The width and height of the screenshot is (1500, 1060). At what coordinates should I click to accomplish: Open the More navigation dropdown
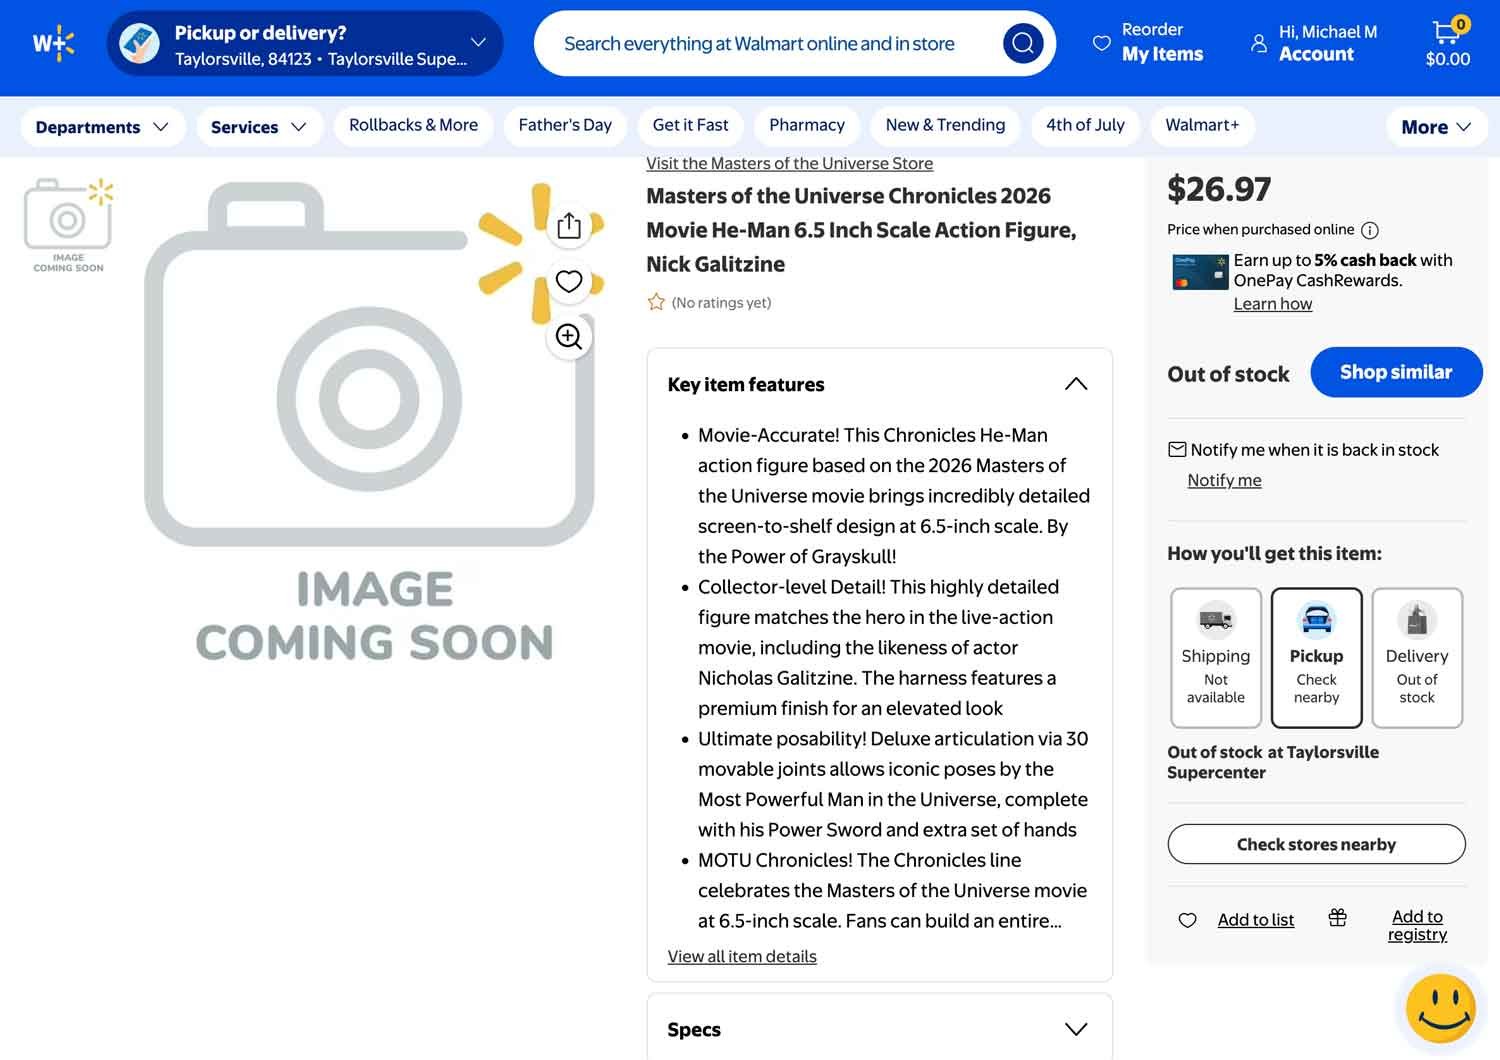(1436, 127)
